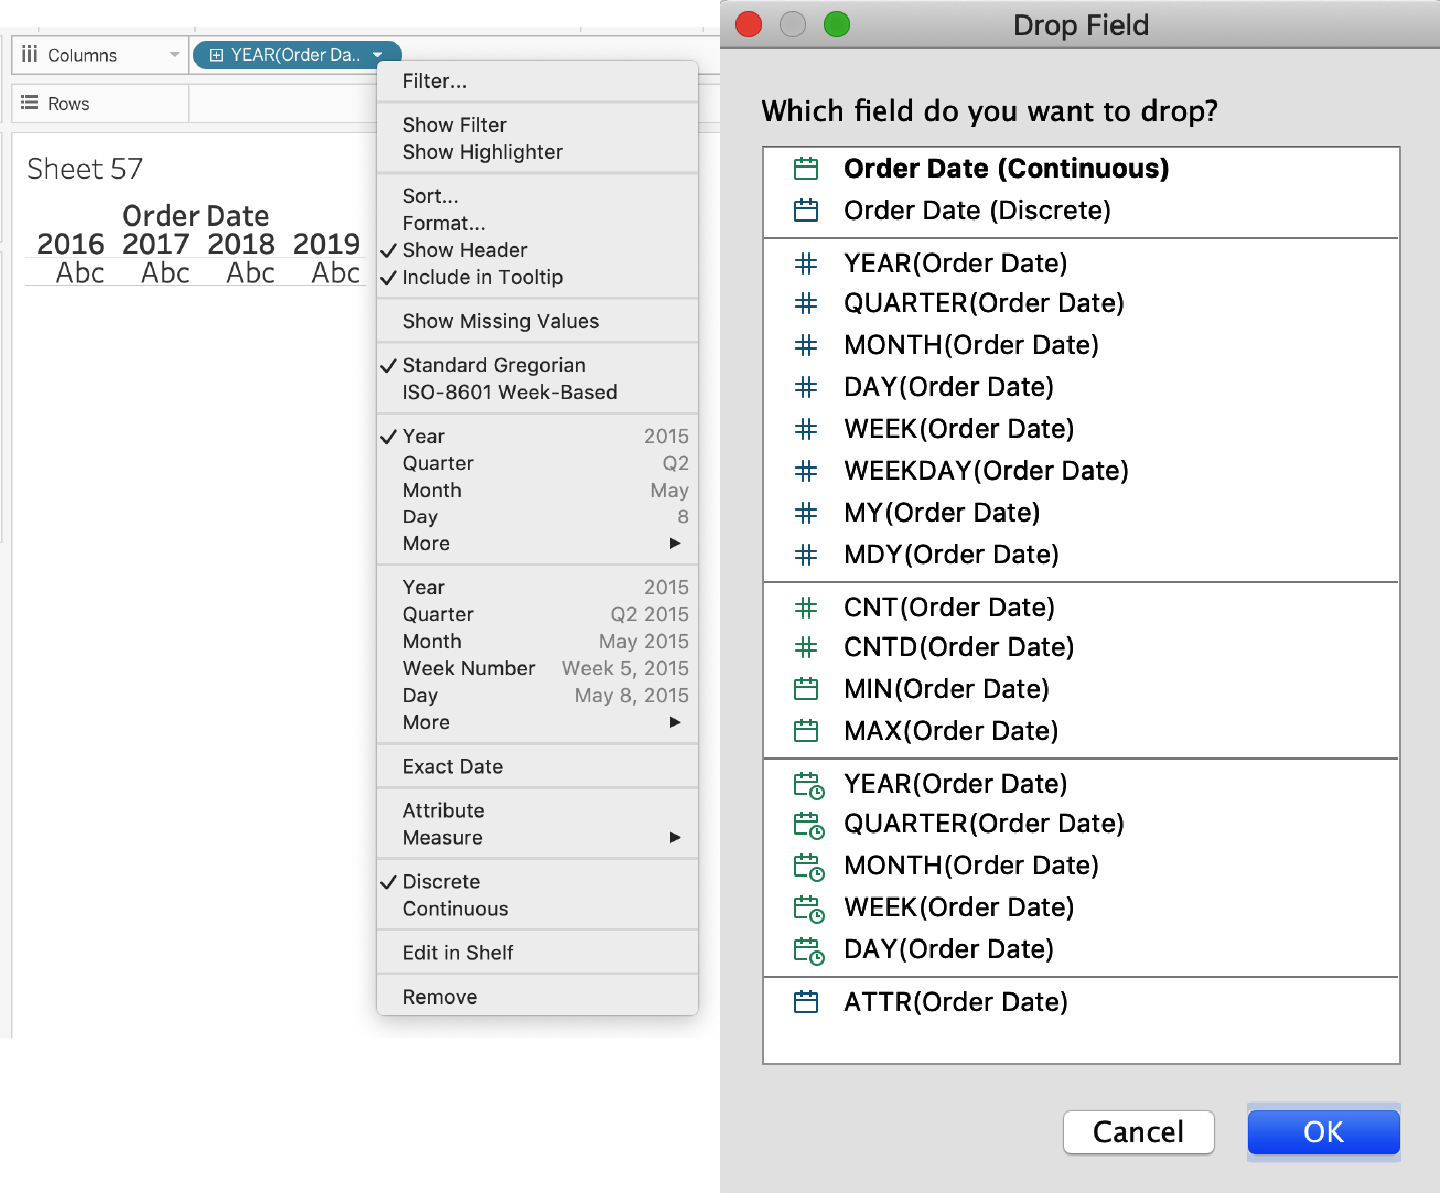Image resolution: width=1441 pixels, height=1194 pixels.
Task: Choose Exact Date menu entry
Action: 537,767
